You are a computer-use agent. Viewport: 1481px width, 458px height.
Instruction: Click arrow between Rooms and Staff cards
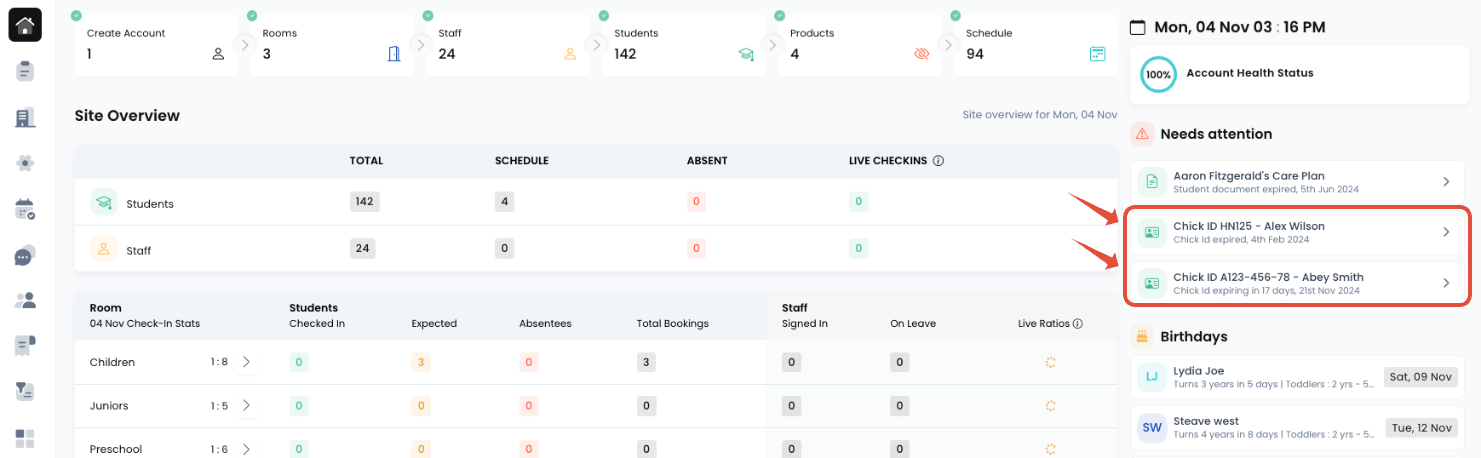[x=420, y=44]
